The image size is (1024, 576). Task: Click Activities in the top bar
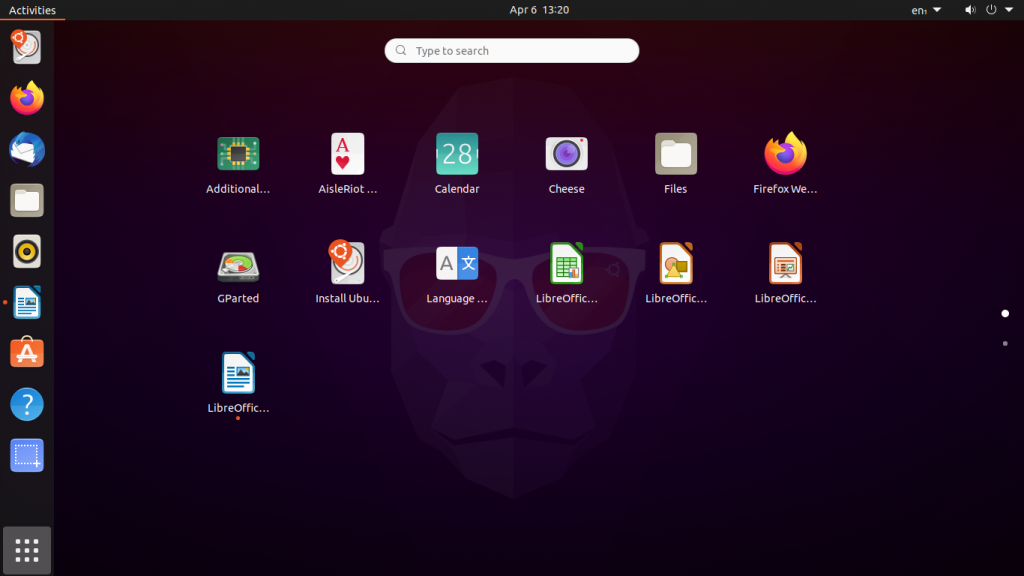[33, 10]
